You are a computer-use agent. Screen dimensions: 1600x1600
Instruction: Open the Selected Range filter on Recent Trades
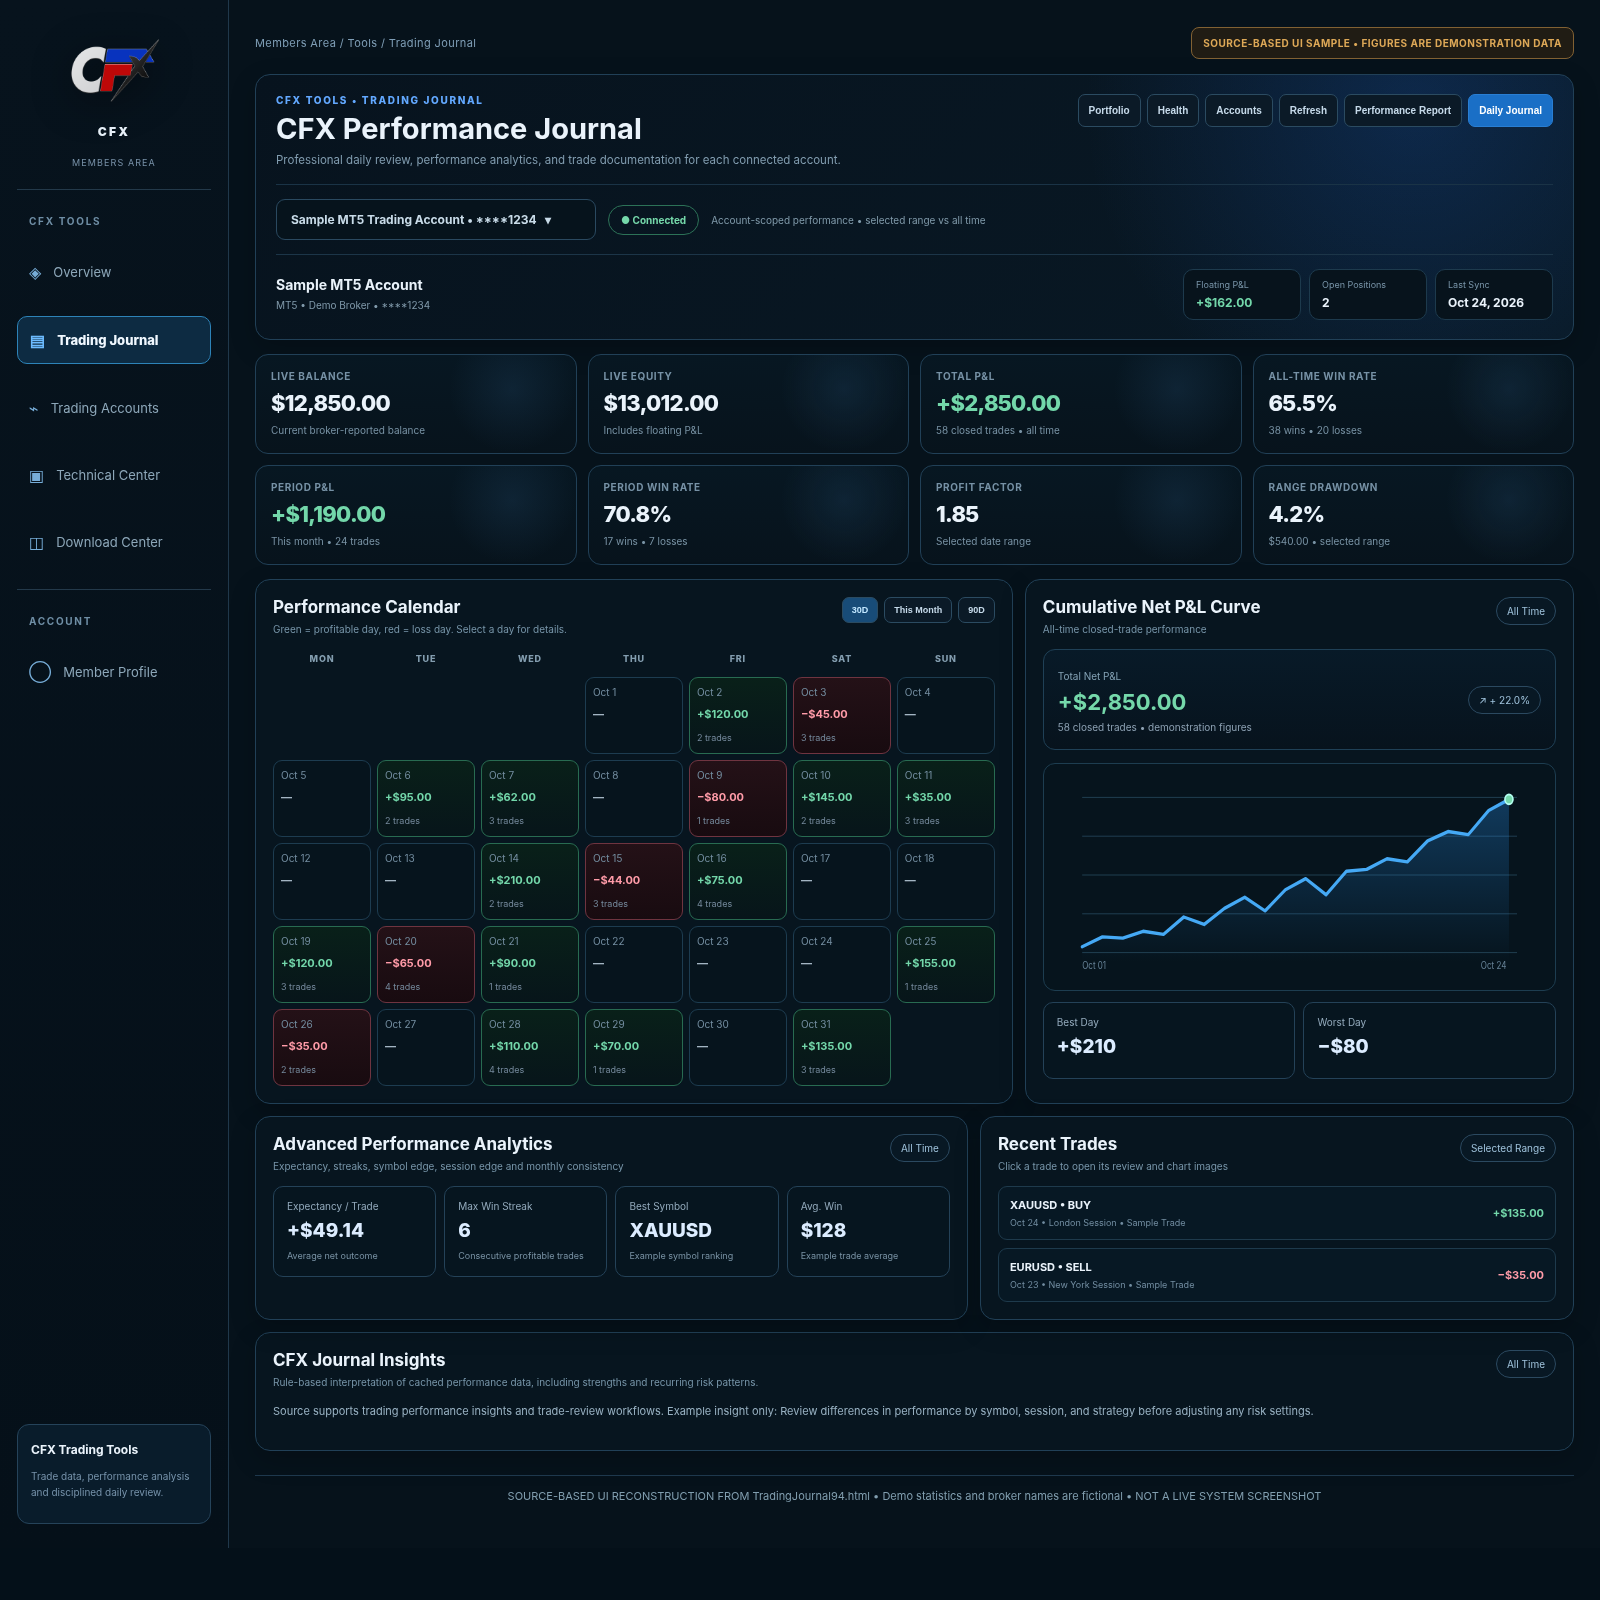[x=1507, y=1148]
